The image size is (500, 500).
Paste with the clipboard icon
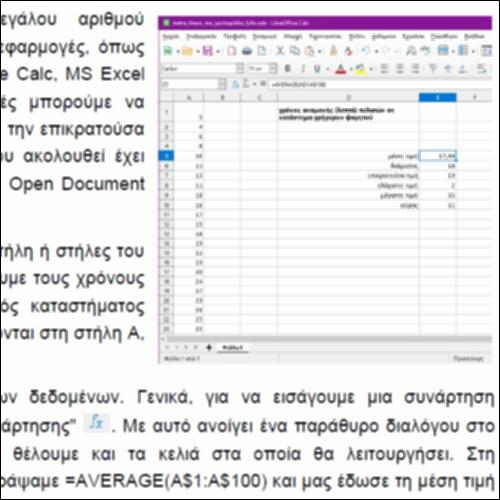tap(310, 51)
